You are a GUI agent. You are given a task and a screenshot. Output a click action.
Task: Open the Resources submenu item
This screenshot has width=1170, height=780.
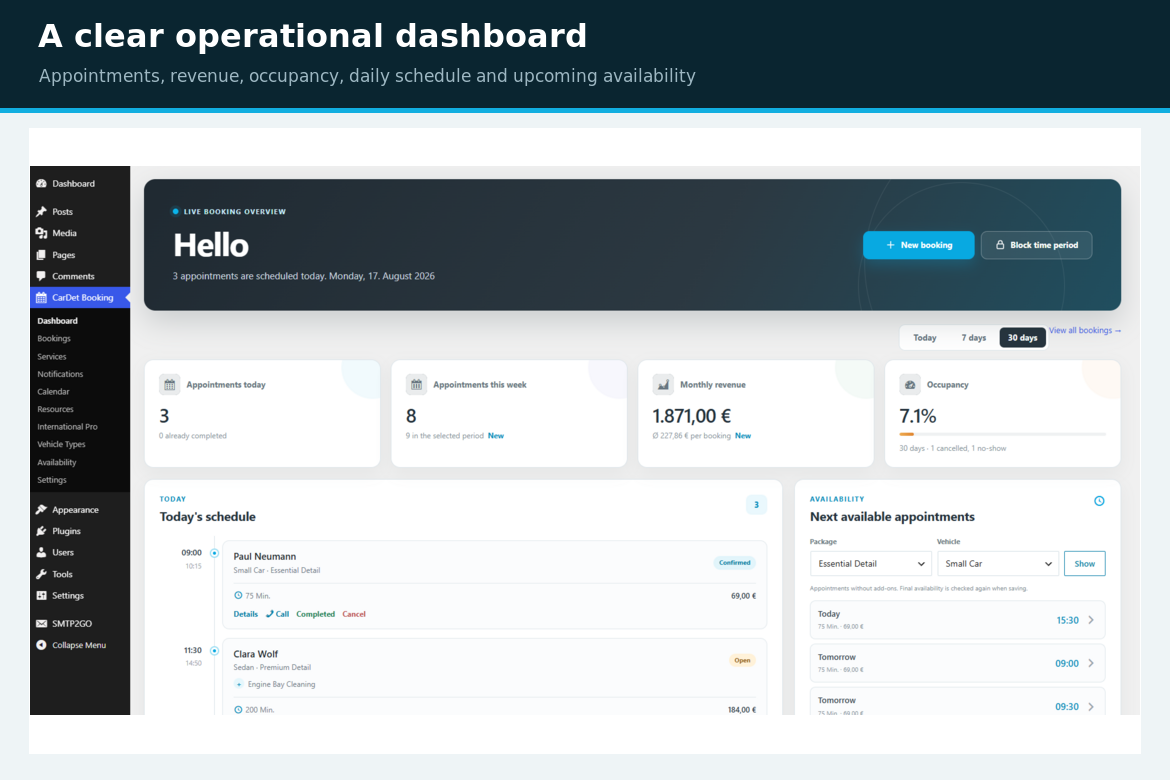click(55, 409)
